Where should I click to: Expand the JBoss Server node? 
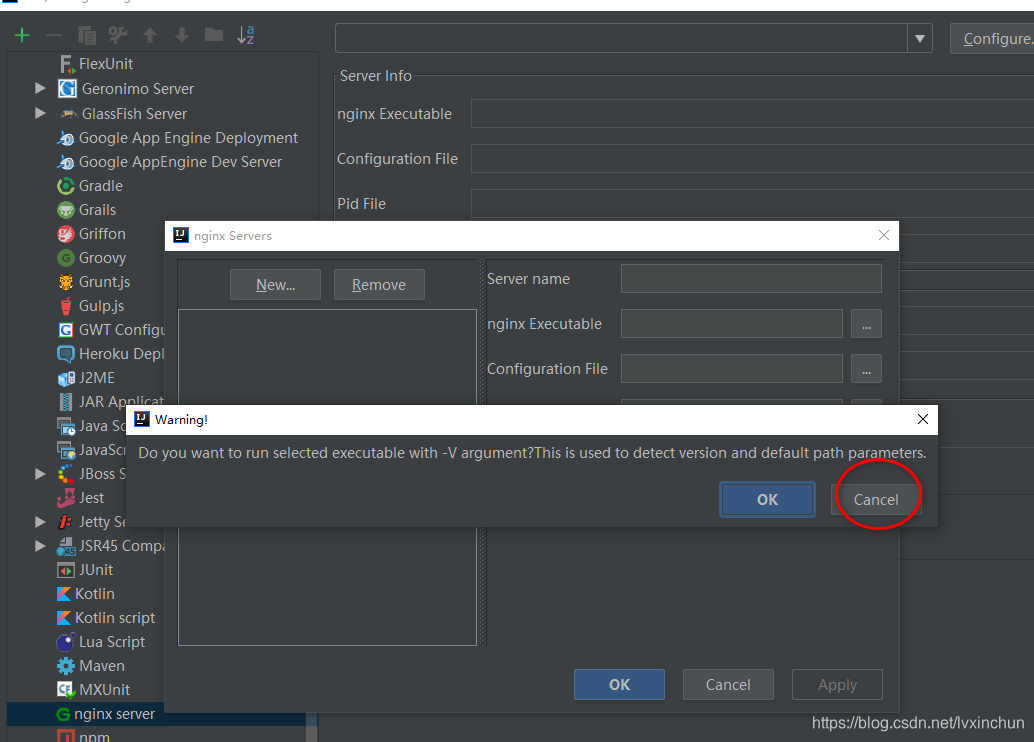(40, 474)
